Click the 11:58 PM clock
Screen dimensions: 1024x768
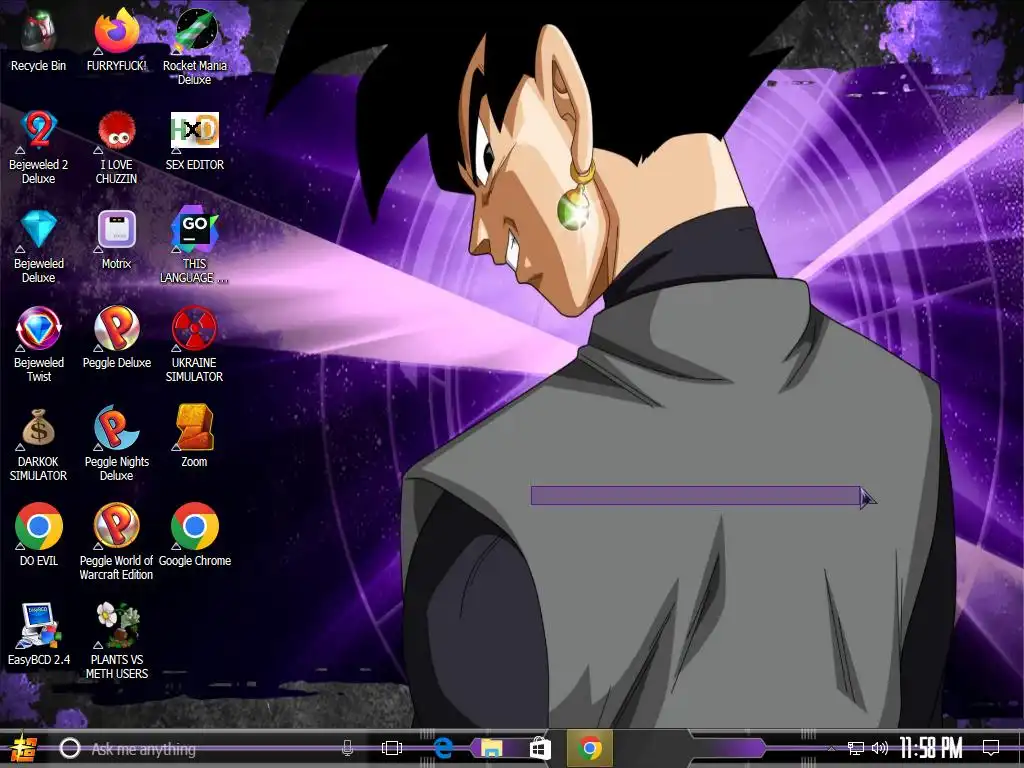coord(931,748)
